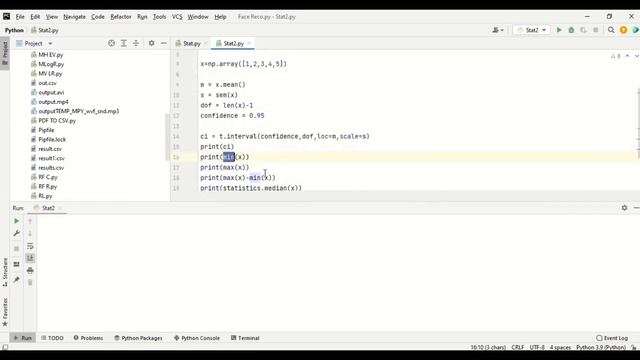Screen dimensions: 640x360
Task: Open the Edit menu
Action: click(x=35, y=17)
